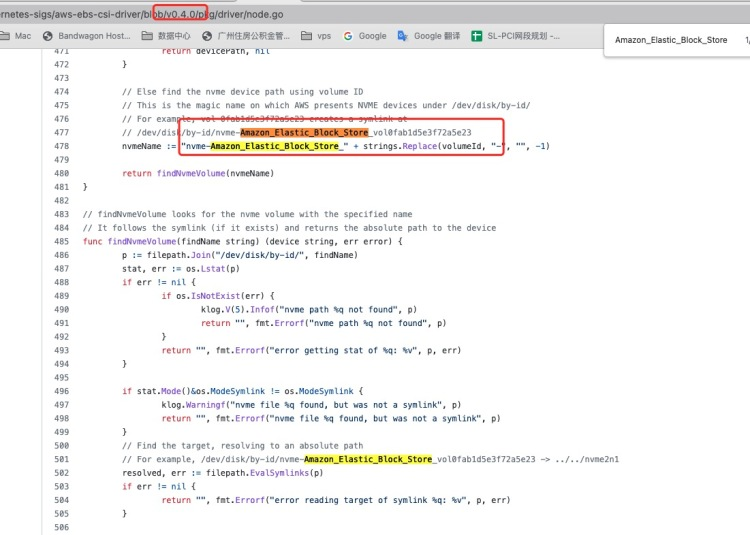Screen dimensions: 750x535
Task: Click 'func findNvmeVolume' function declaration
Action: point(130,241)
